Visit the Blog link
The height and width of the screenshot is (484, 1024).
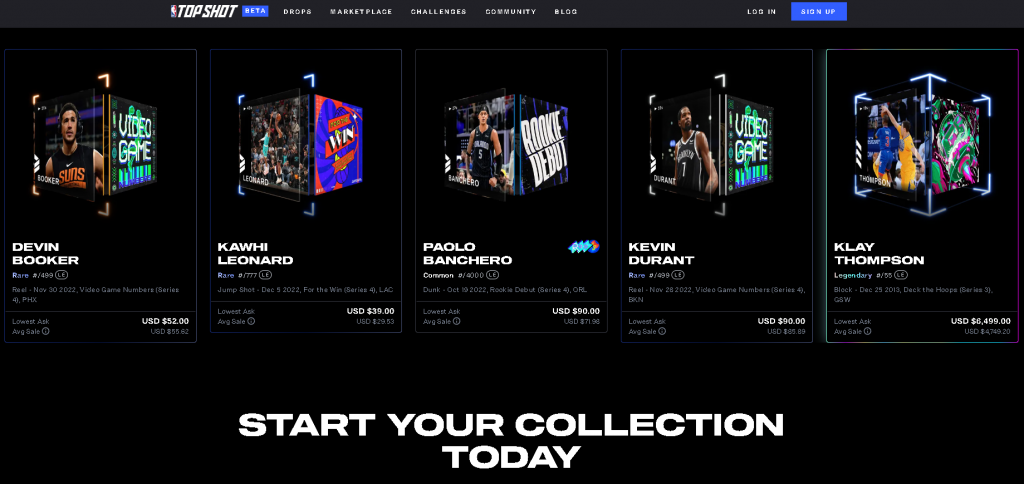[x=566, y=12]
